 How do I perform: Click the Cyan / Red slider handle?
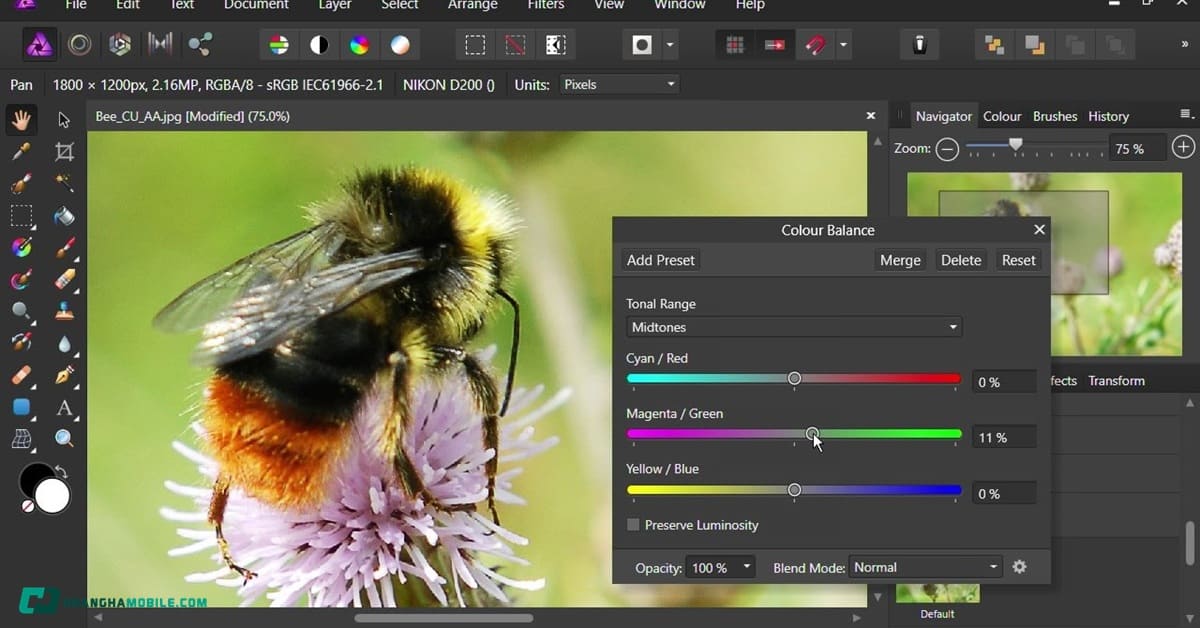pos(794,379)
